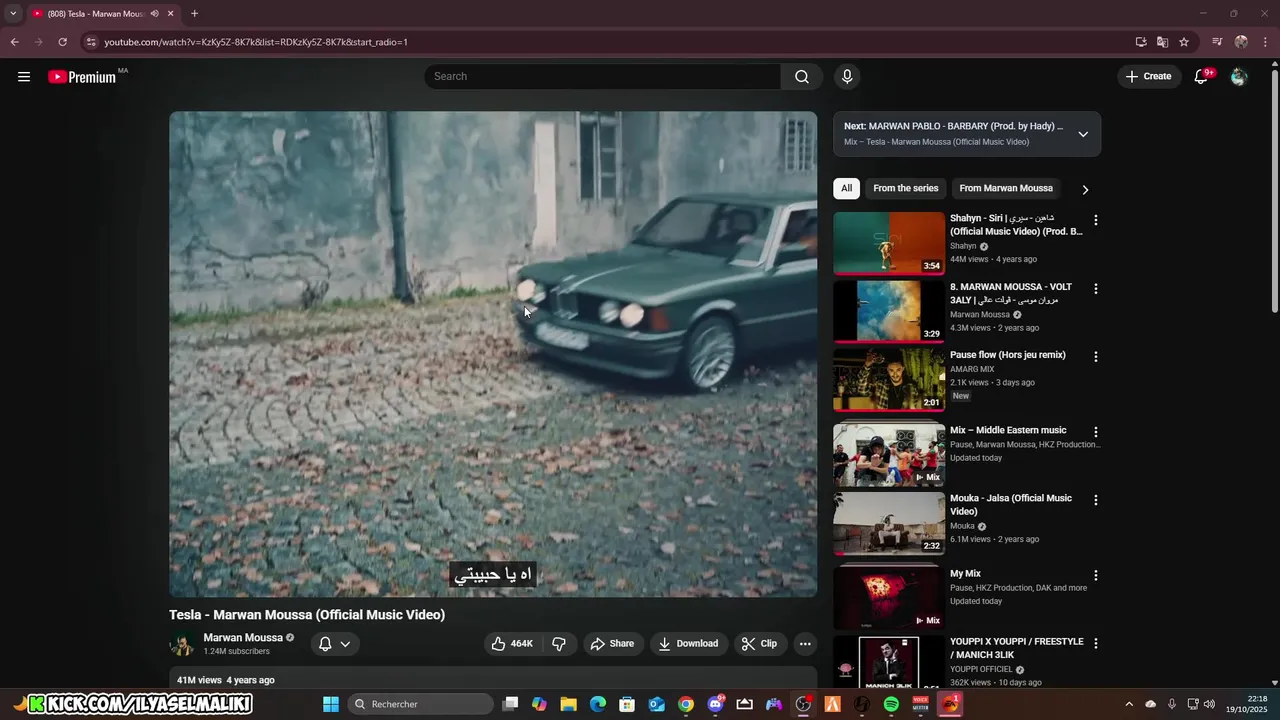
Task: Open Spotify from the taskbar
Action: pos(891,704)
